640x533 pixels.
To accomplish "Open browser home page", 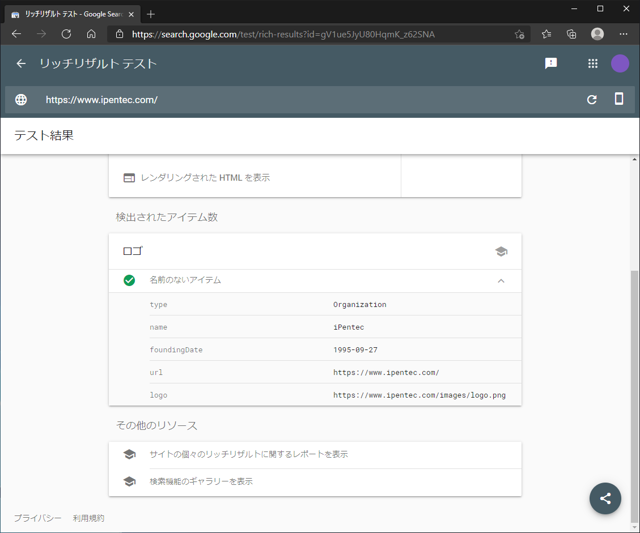I will pos(91,34).
